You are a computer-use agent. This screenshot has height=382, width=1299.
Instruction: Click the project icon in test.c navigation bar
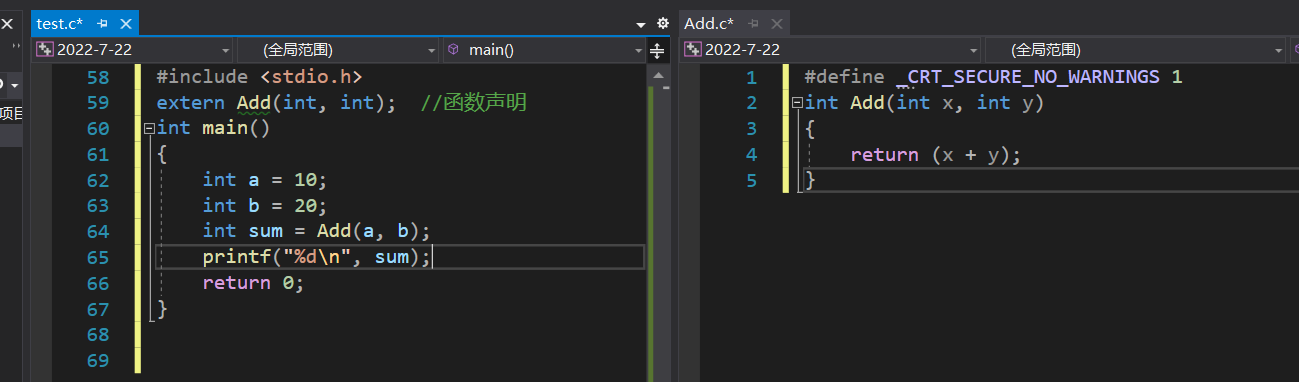tap(46, 49)
